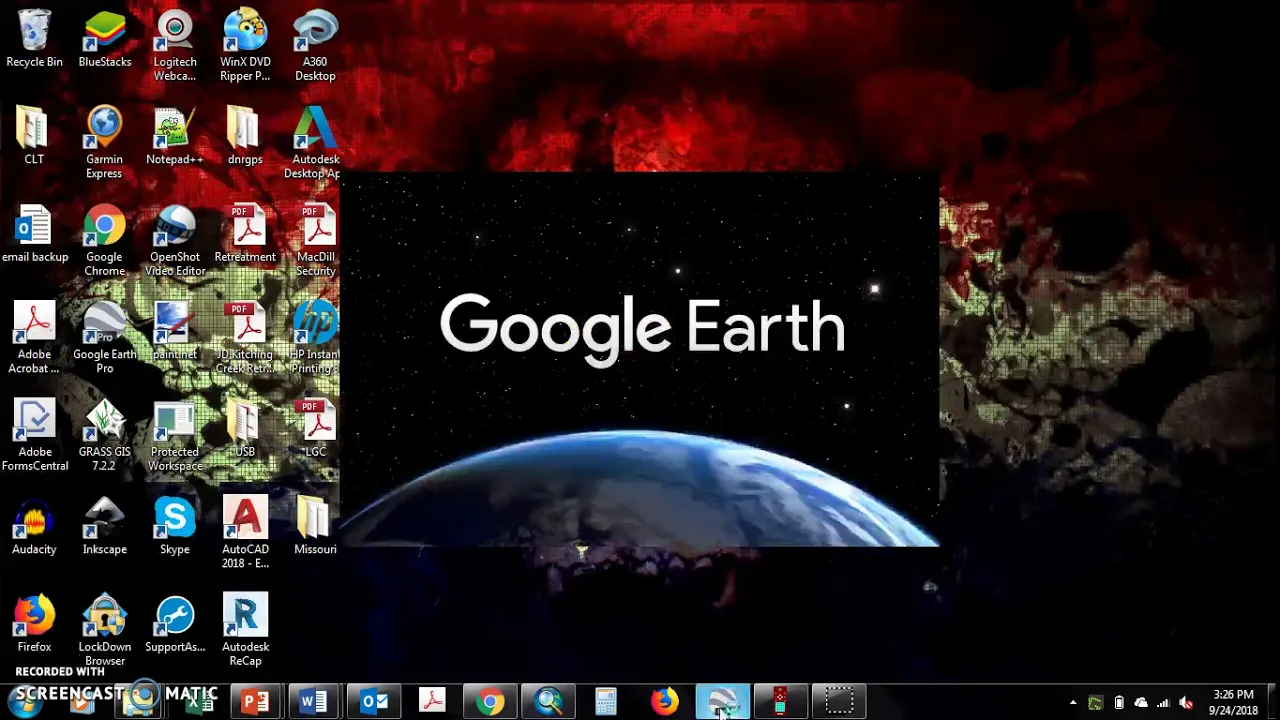Launch paint.net from the desktop

point(175,332)
